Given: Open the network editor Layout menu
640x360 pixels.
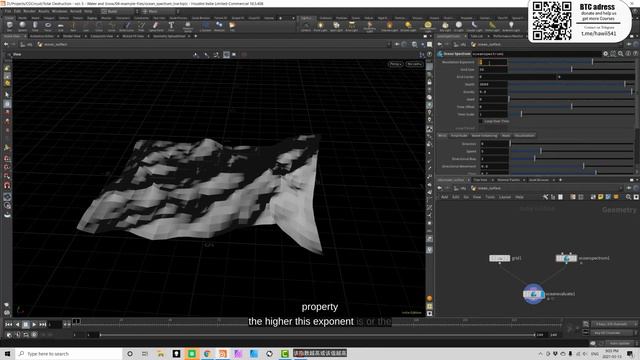Looking at the screenshot, I should tap(505, 197).
